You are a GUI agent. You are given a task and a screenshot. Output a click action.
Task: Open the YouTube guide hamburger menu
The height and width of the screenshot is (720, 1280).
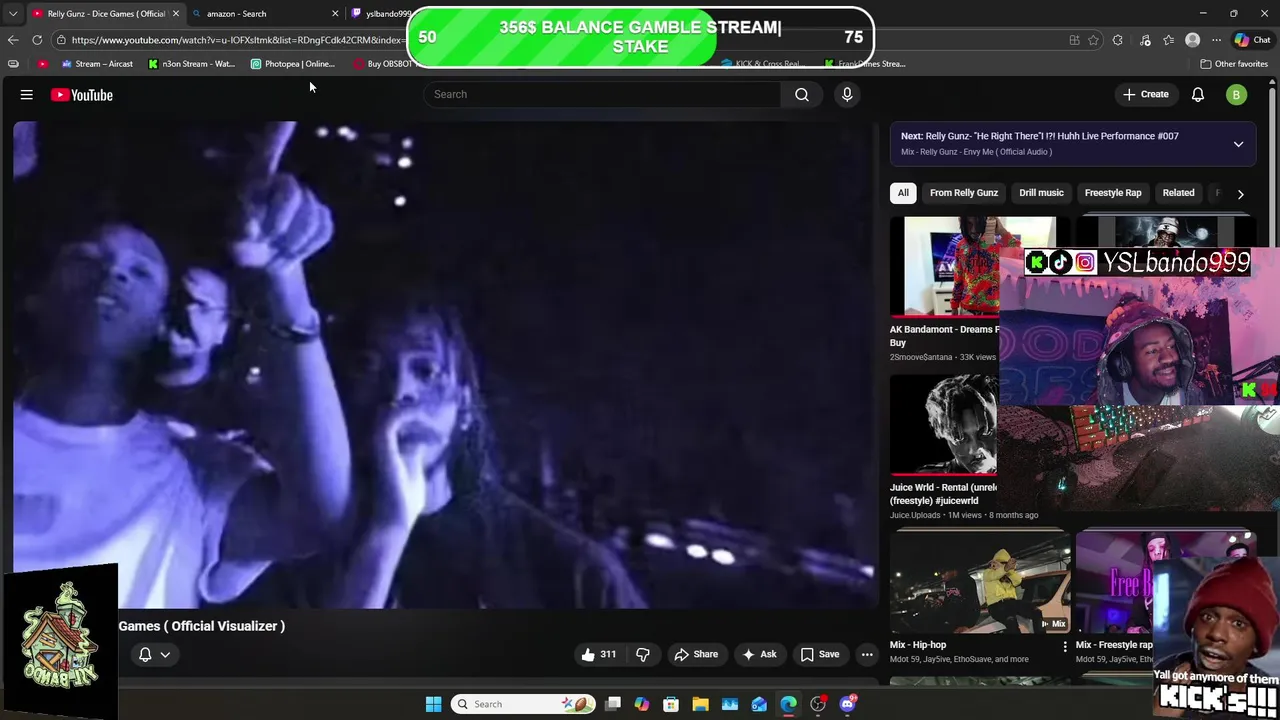(x=27, y=95)
